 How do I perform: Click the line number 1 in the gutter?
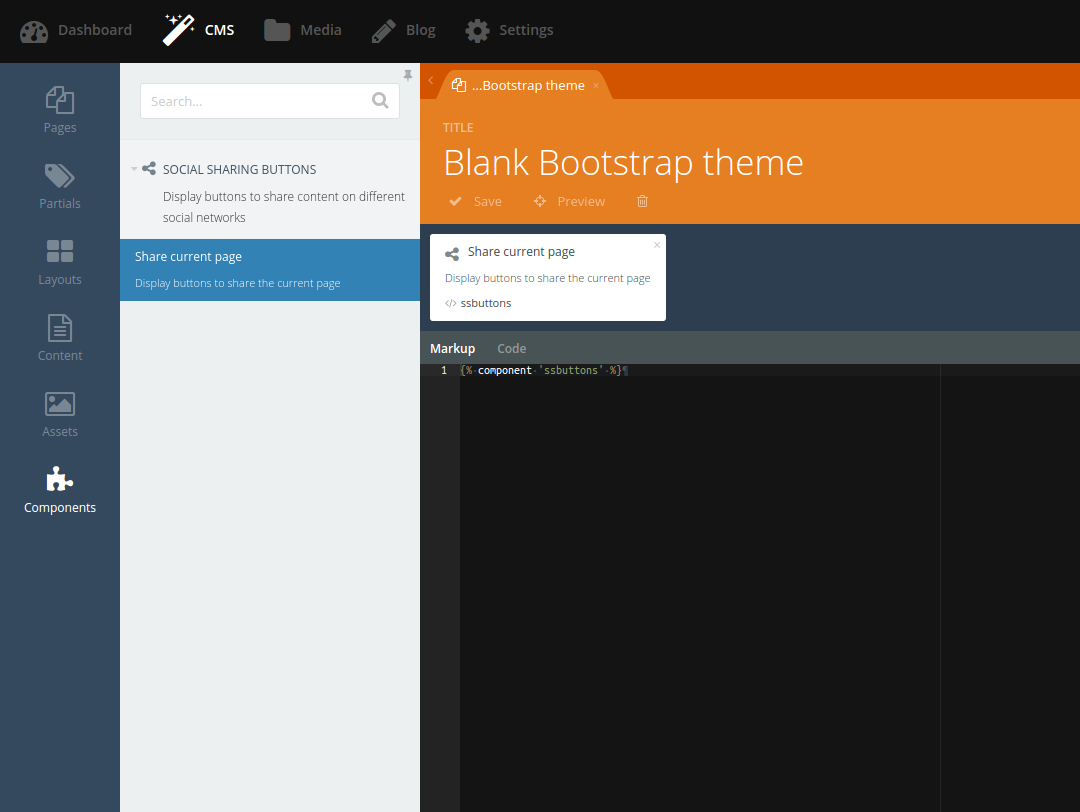444,371
